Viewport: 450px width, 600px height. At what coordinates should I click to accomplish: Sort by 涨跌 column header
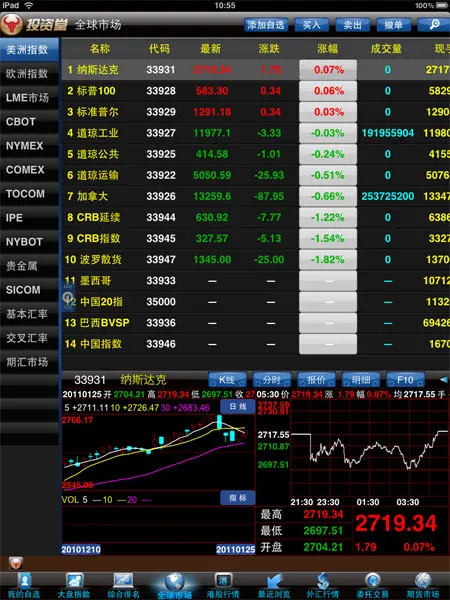[269, 49]
